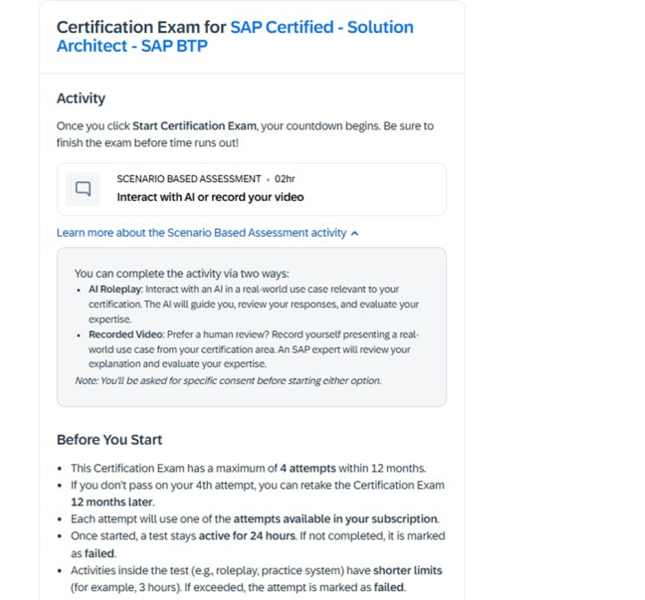Click the 'SCENARIO BASED ASSESSMENT' label

coord(189,179)
